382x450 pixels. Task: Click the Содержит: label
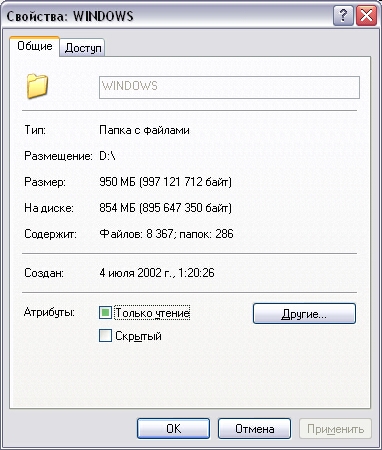(50, 234)
